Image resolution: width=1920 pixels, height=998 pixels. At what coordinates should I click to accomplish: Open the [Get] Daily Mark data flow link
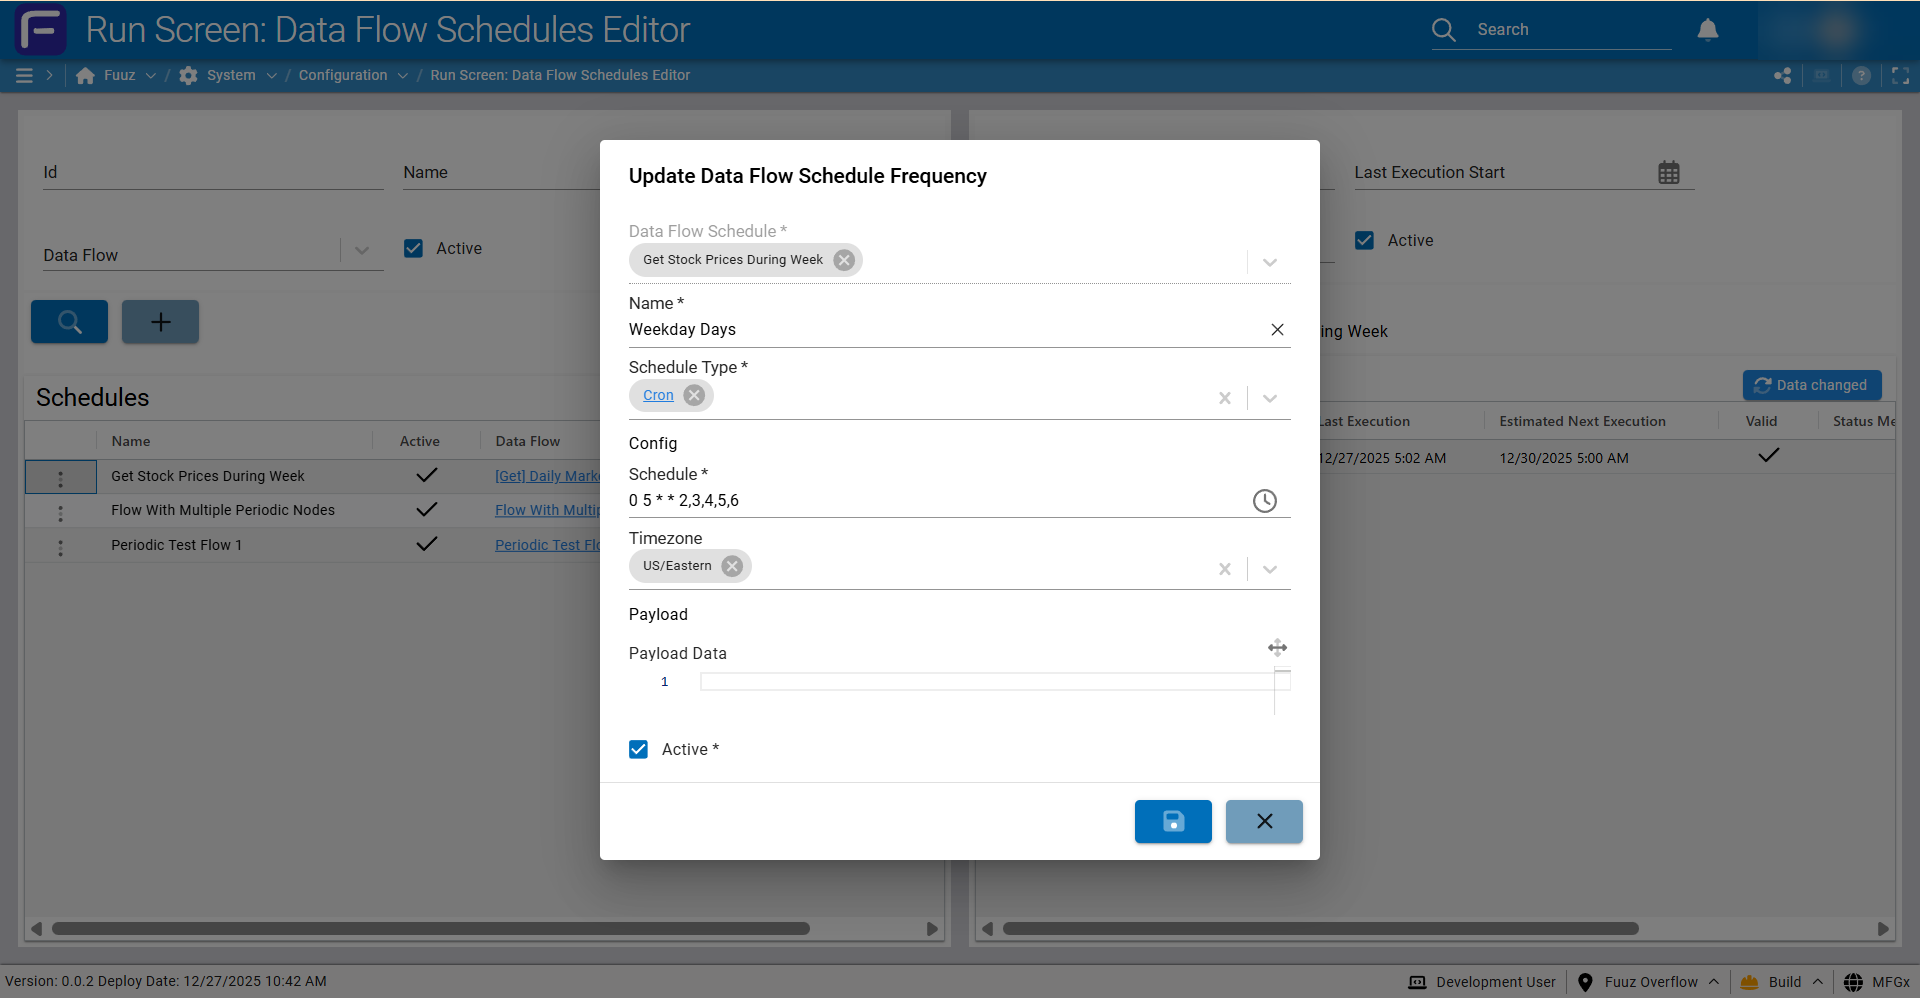(547, 476)
